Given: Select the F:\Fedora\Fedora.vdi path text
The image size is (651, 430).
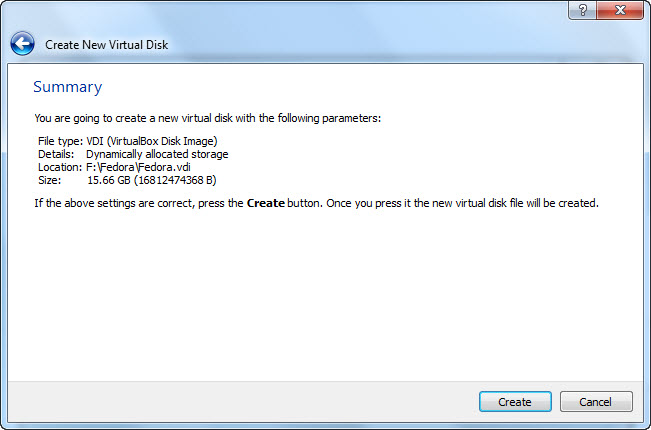Looking at the screenshot, I should pyautogui.click(x=138, y=167).
